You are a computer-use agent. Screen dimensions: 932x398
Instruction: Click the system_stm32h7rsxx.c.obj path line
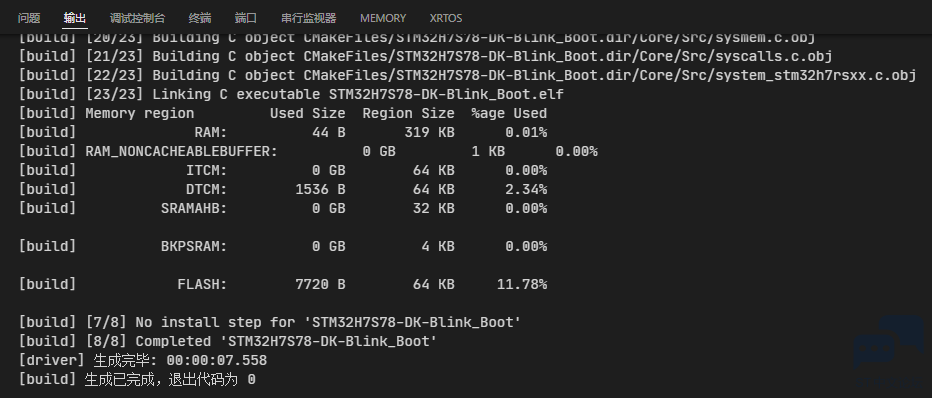click(467, 75)
